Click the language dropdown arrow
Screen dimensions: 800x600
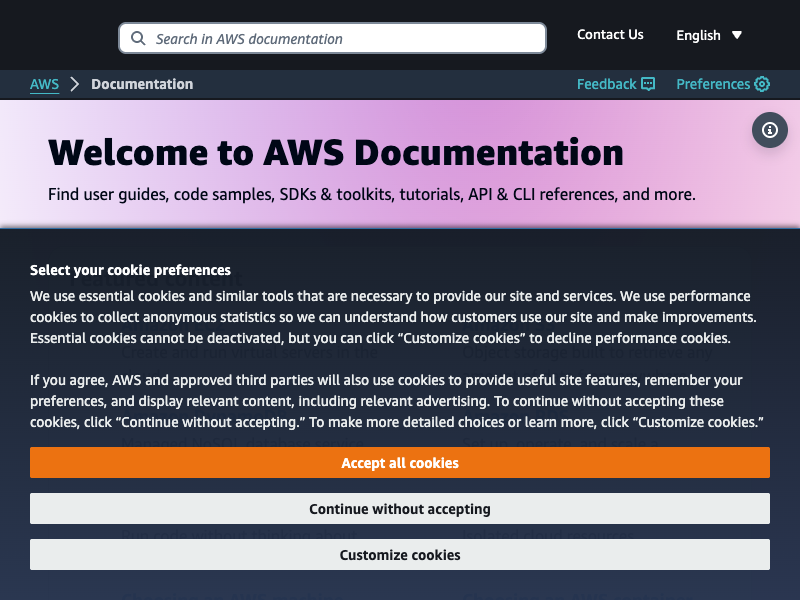tap(736, 35)
